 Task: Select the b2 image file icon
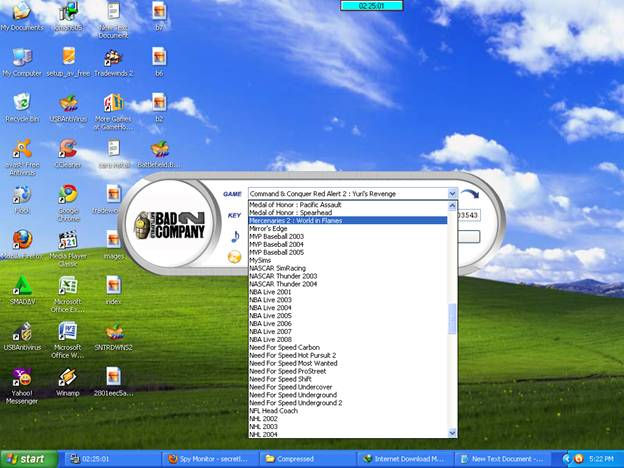click(x=159, y=107)
